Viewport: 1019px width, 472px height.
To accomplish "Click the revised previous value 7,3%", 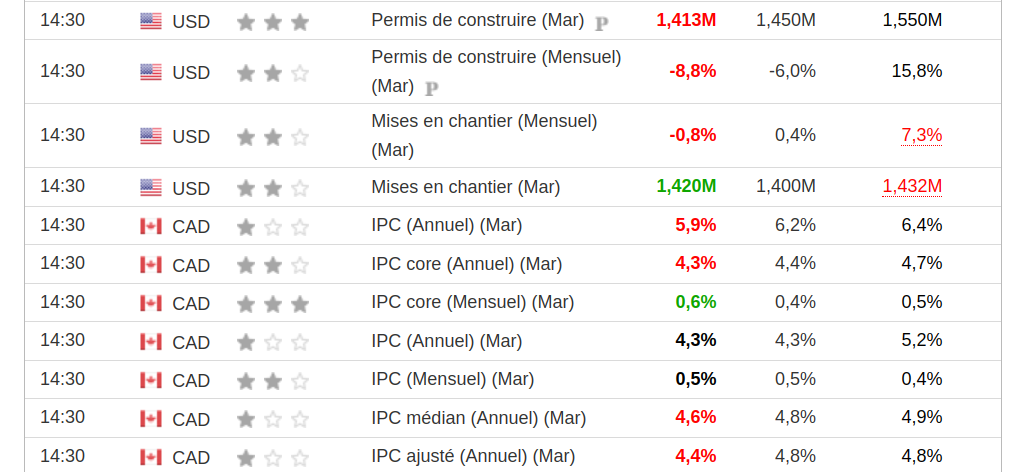I will click(x=921, y=135).
